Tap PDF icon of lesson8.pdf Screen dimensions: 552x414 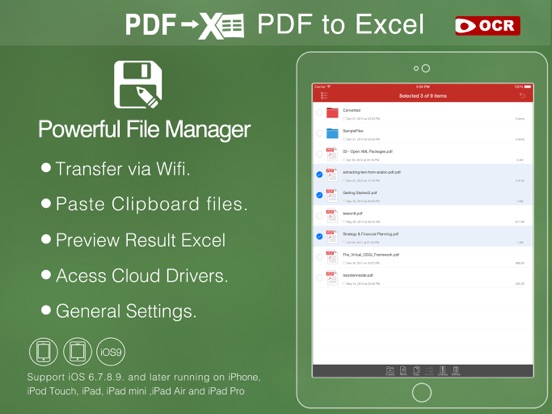[x=332, y=216]
